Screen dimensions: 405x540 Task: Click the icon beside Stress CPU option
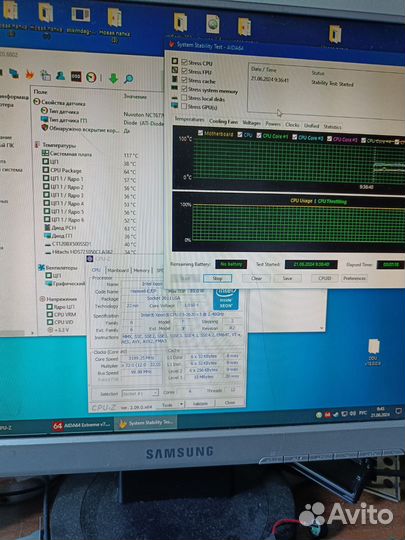tap(175, 61)
